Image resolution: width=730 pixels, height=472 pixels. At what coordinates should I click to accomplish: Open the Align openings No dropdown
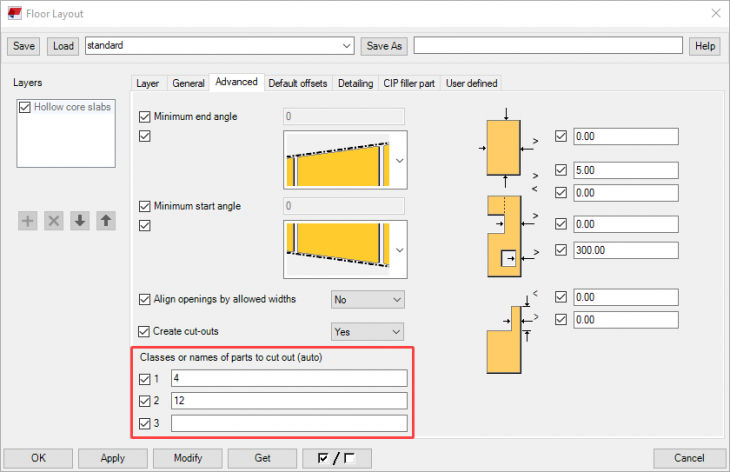point(367,299)
